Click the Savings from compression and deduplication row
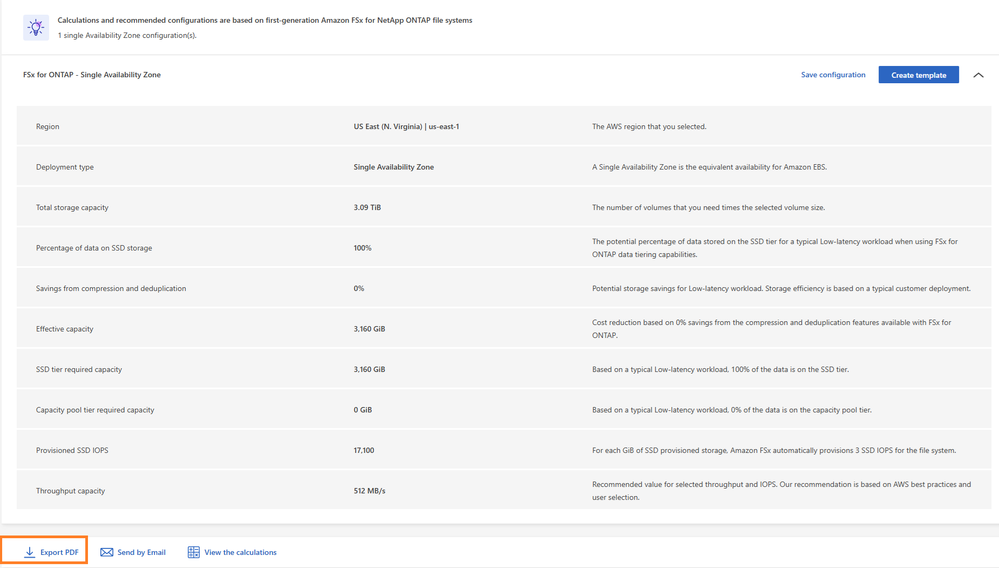The image size is (999, 568). pyautogui.click(x=111, y=289)
